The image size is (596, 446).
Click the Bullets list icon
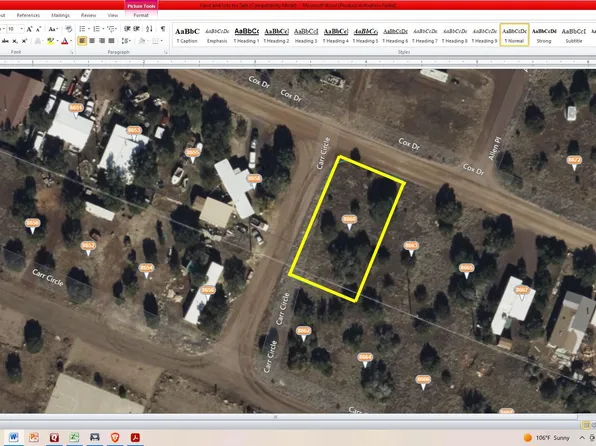click(82, 29)
